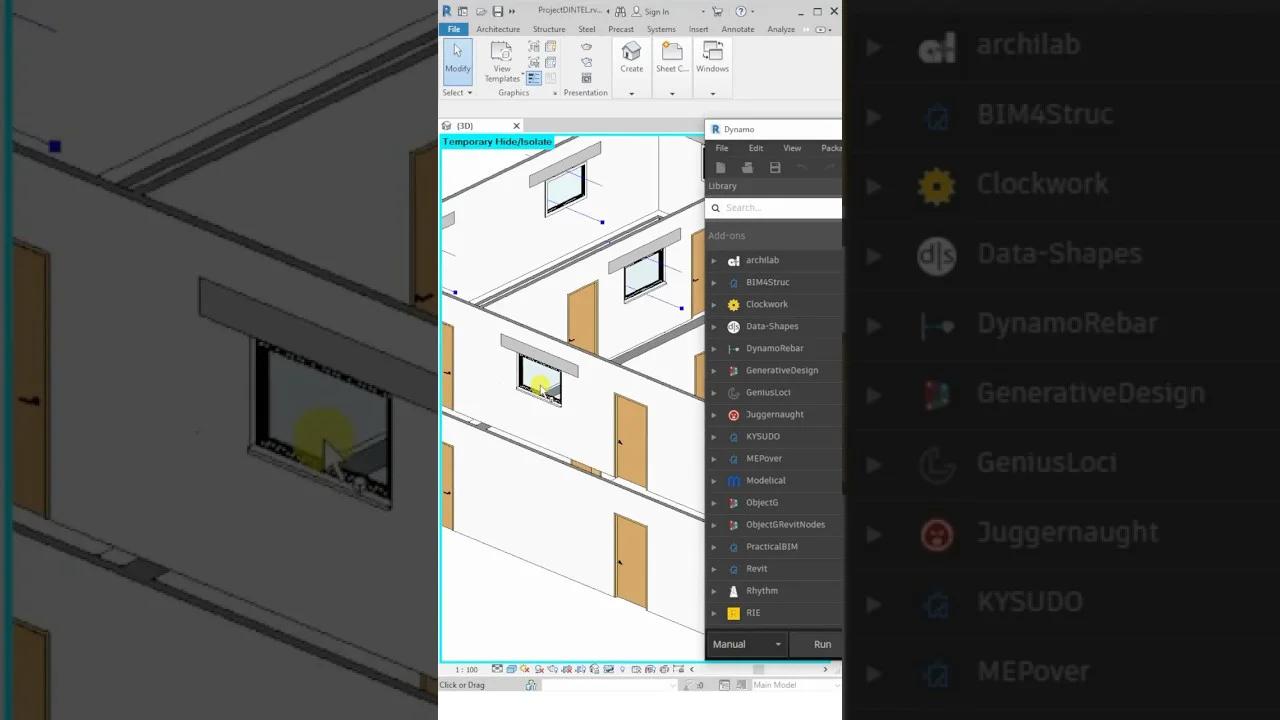Image resolution: width=1280 pixels, height=720 pixels.
Task: Click the 3D view house icon on the view tab
Action: click(447, 126)
